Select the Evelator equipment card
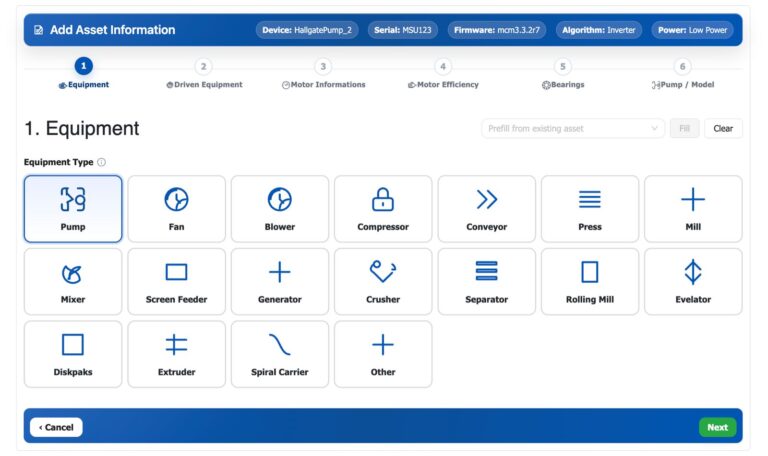Viewport: 768px width, 456px height. pyautogui.click(x=693, y=282)
